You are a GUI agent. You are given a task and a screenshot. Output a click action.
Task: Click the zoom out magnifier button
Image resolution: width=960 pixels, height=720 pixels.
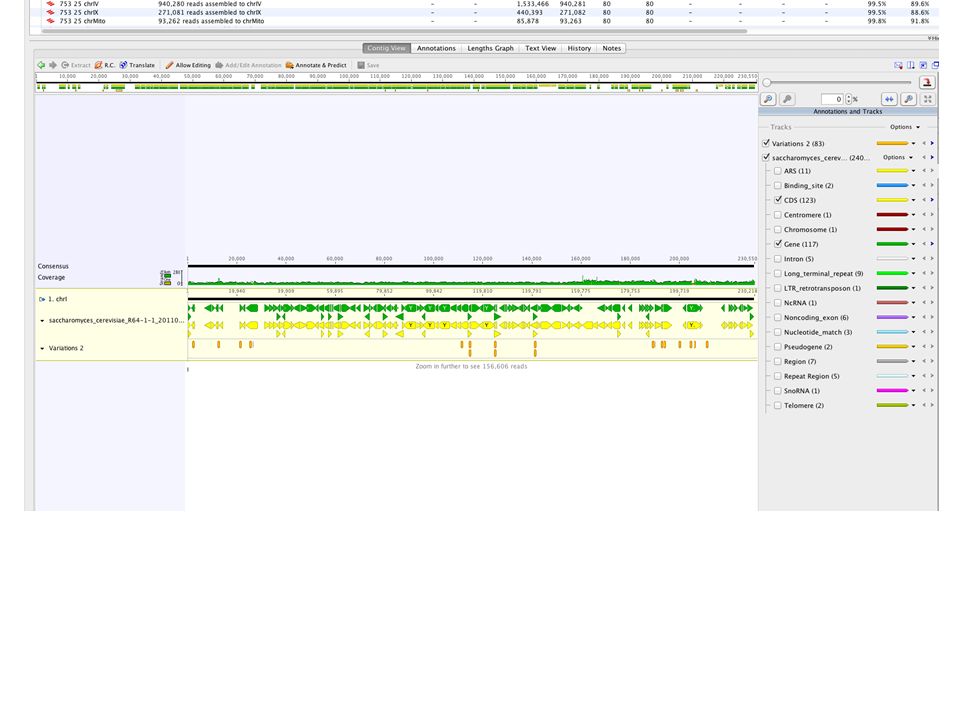click(x=787, y=99)
